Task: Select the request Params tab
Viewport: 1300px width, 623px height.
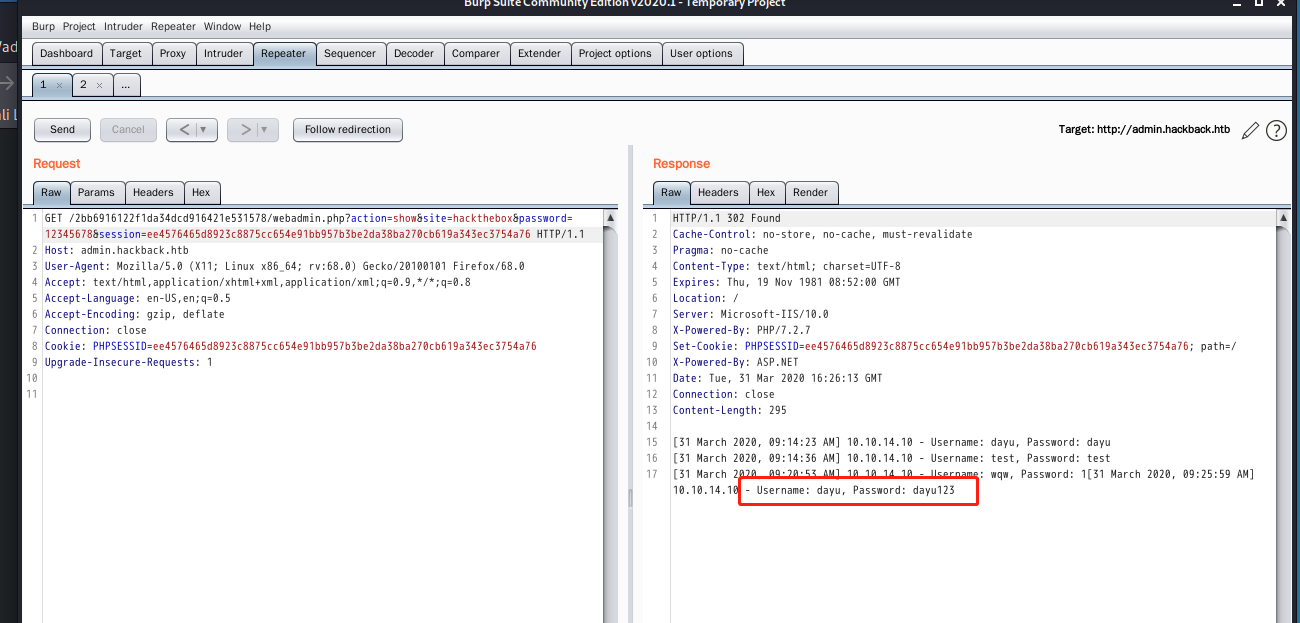Action: tap(97, 192)
